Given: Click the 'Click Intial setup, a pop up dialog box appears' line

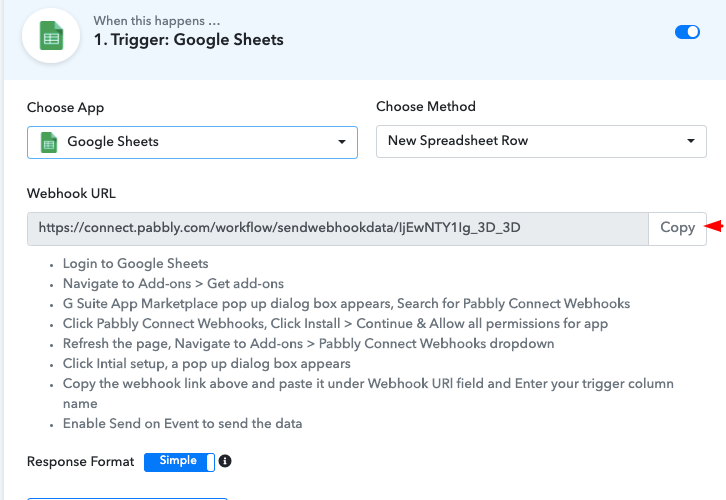Looking at the screenshot, I should (x=207, y=364).
